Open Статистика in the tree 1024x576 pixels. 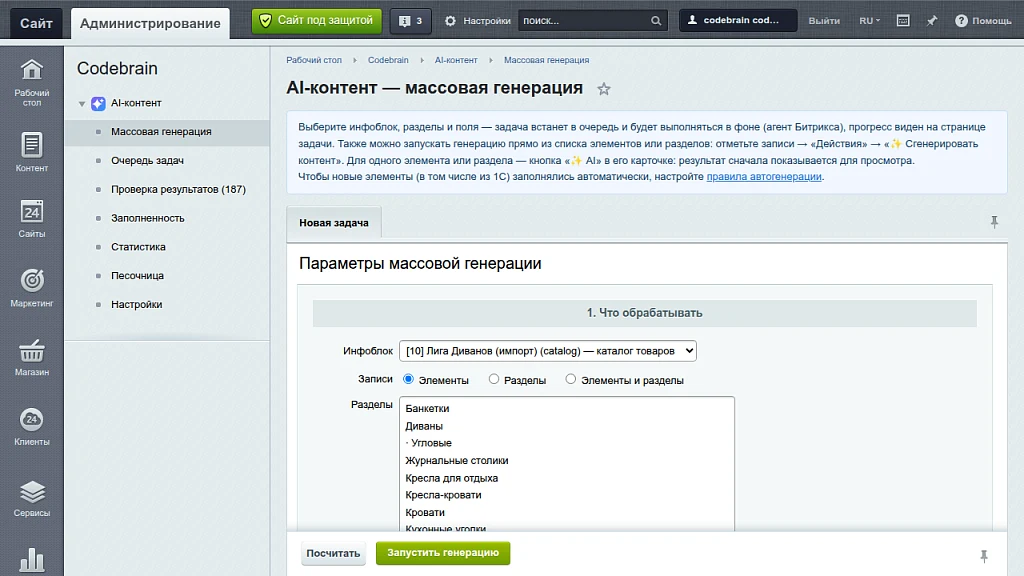click(138, 247)
